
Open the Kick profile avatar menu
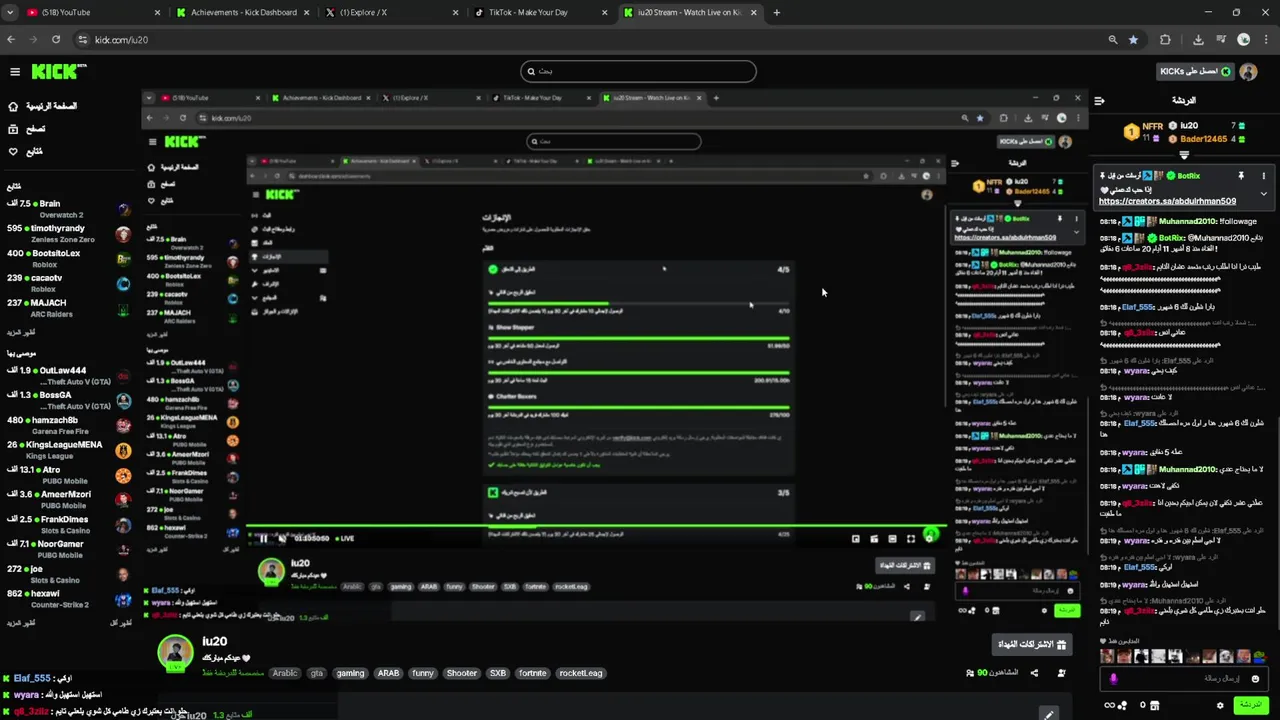pyautogui.click(x=1248, y=71)
